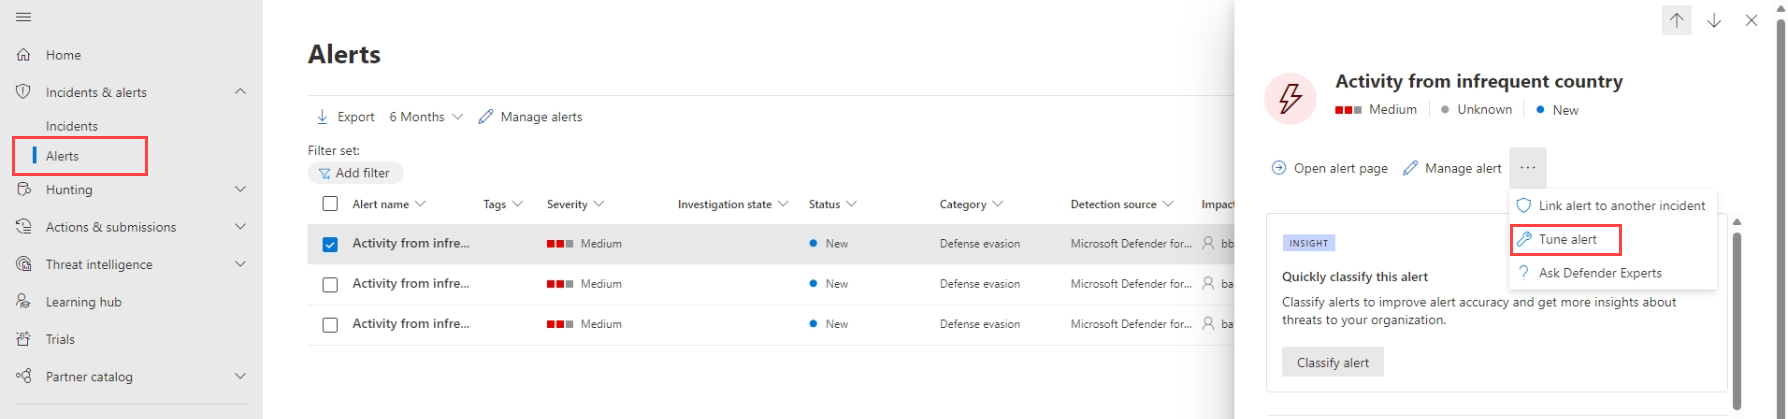Click the hamburger navigation menu icon
Viewport: 1788px width, 419px height.
tap(23, 17)
